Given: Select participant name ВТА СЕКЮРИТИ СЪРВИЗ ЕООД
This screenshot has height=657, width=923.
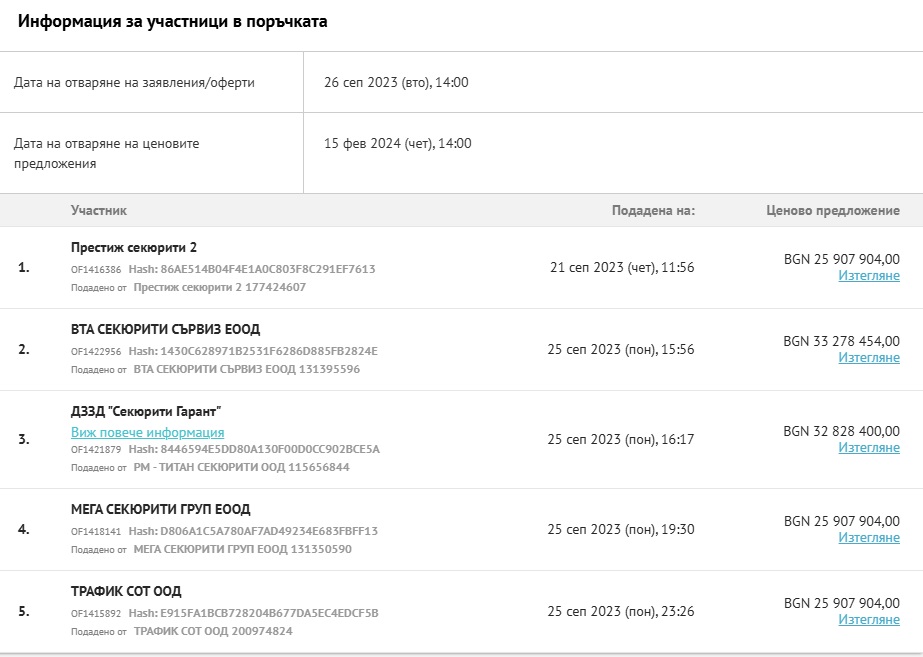Looking at the screenshot, I should (x=165, y=330).
